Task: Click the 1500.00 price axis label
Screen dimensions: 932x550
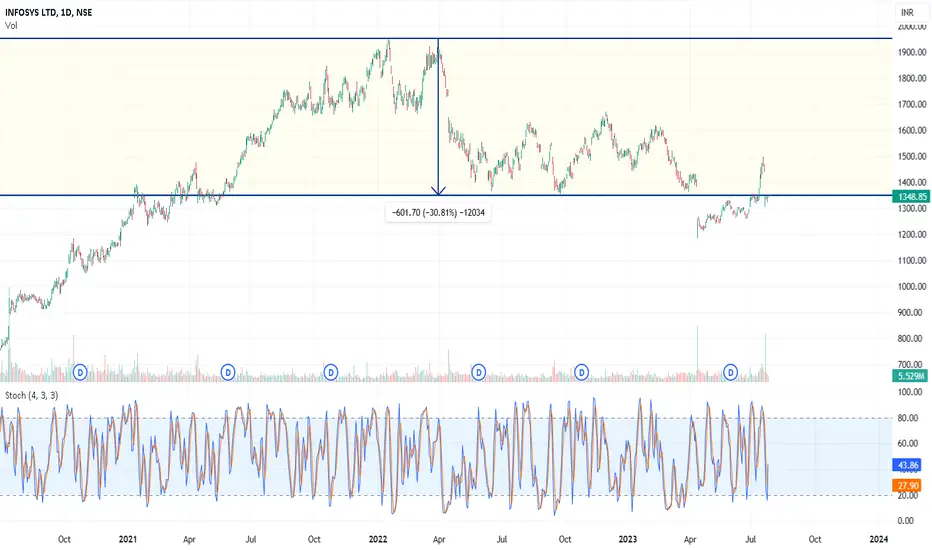Action: click(912, 156)
